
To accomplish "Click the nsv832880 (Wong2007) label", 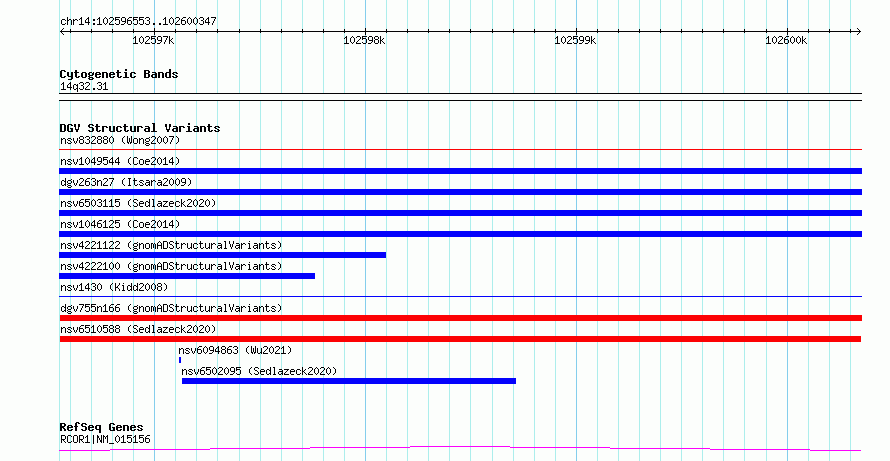I will point(120,140).
